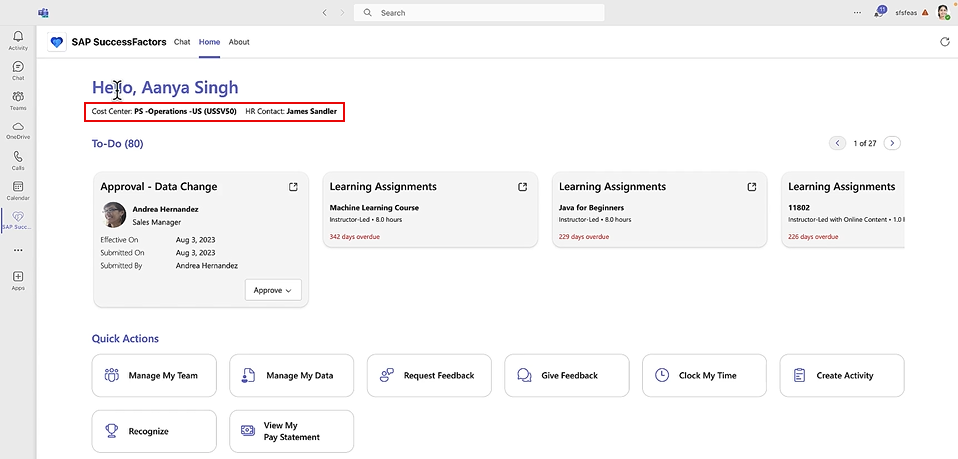Click the Give Feedback quick action
The image size is (958, 459).
(x=566, y=375)
